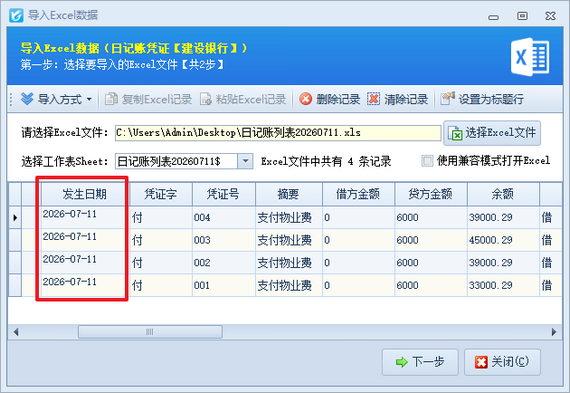The width and height of the screenshot is (570, 393).
Task: Select the cell with voucher number 003
Action: 224,240
